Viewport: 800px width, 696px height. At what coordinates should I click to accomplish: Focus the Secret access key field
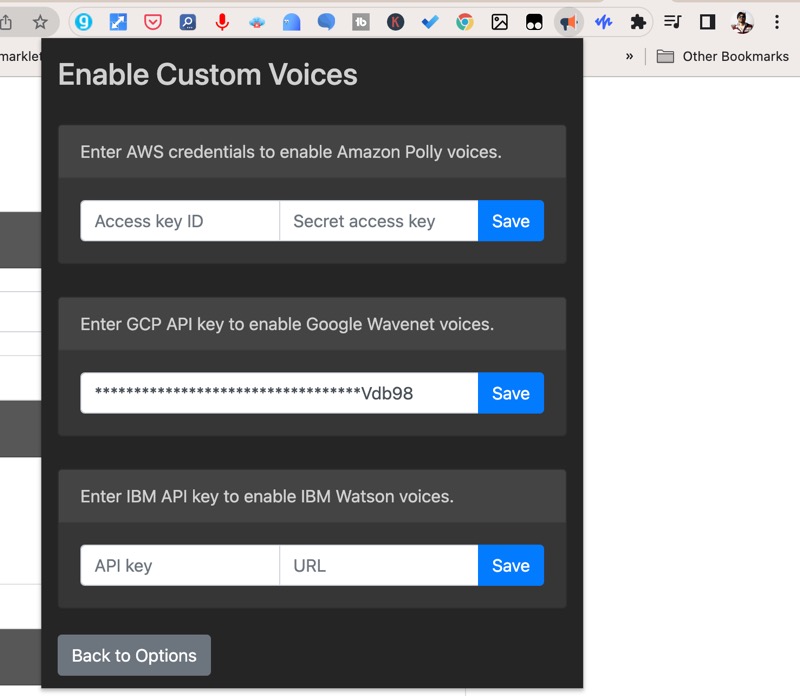(x=379, y=220)
